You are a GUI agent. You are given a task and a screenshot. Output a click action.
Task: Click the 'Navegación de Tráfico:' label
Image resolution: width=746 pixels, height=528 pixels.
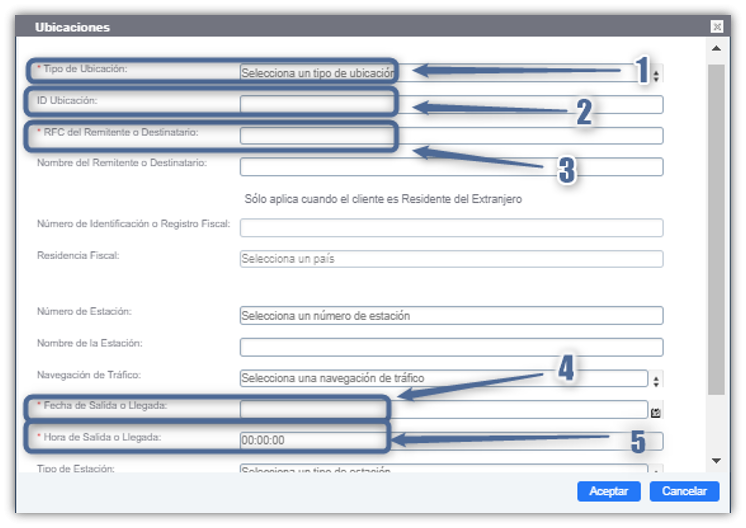point(89,375)
